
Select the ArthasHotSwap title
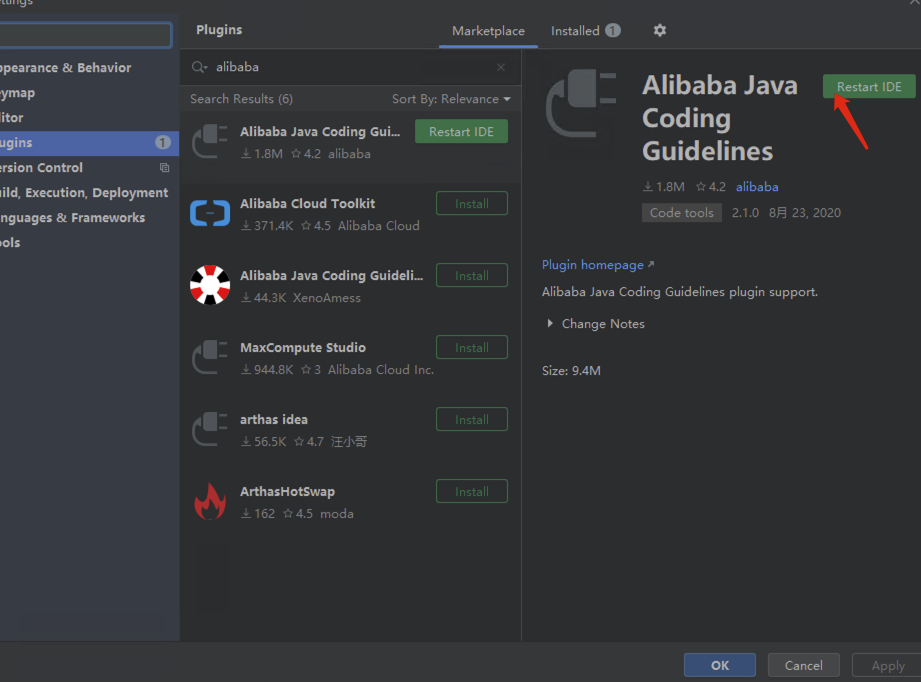[287, 492]
